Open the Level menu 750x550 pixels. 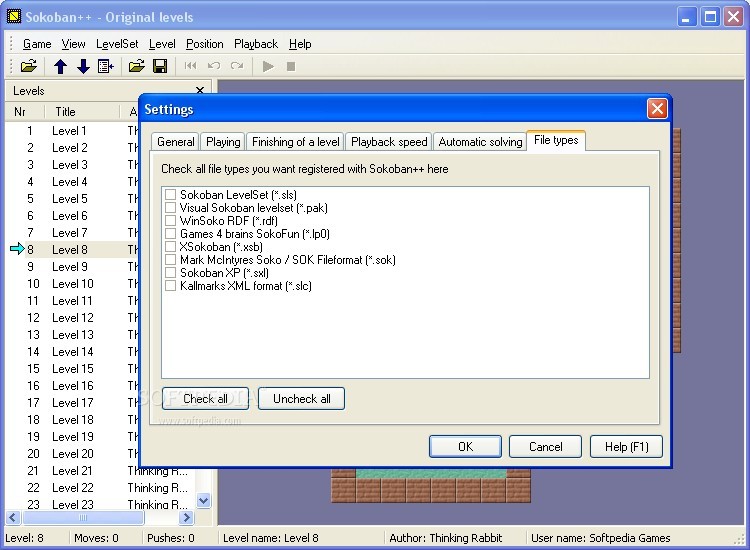point(162,44)
